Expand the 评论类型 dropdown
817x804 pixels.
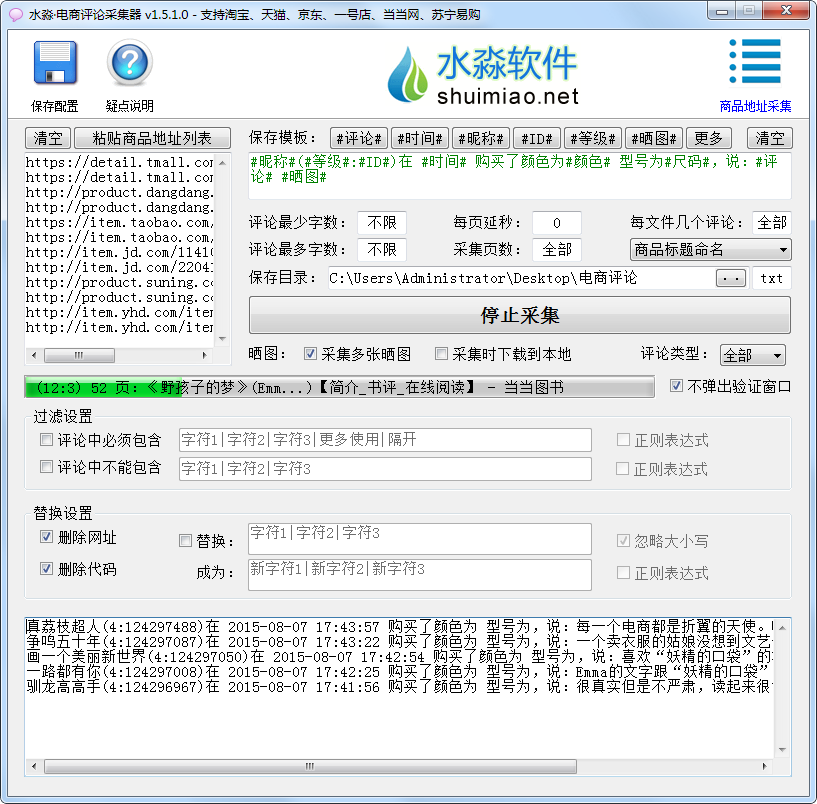tap(752, 355)
